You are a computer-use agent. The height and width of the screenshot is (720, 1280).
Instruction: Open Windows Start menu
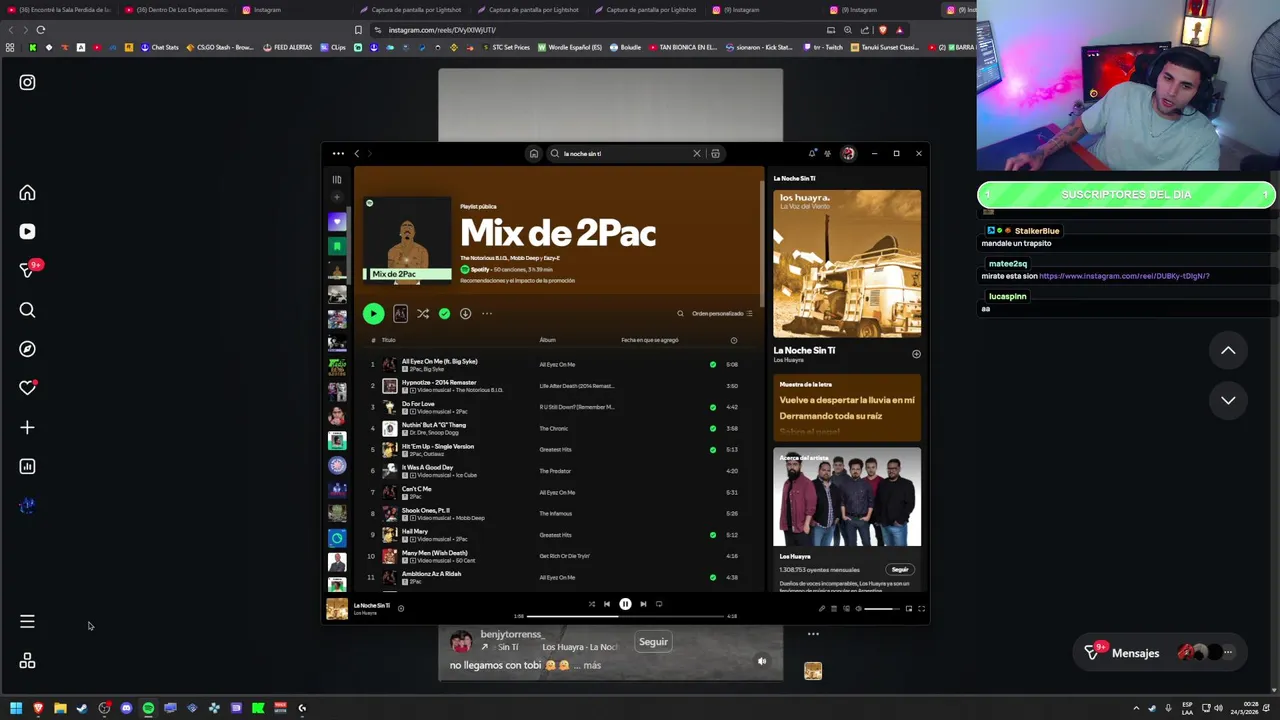tap(16, 708)
